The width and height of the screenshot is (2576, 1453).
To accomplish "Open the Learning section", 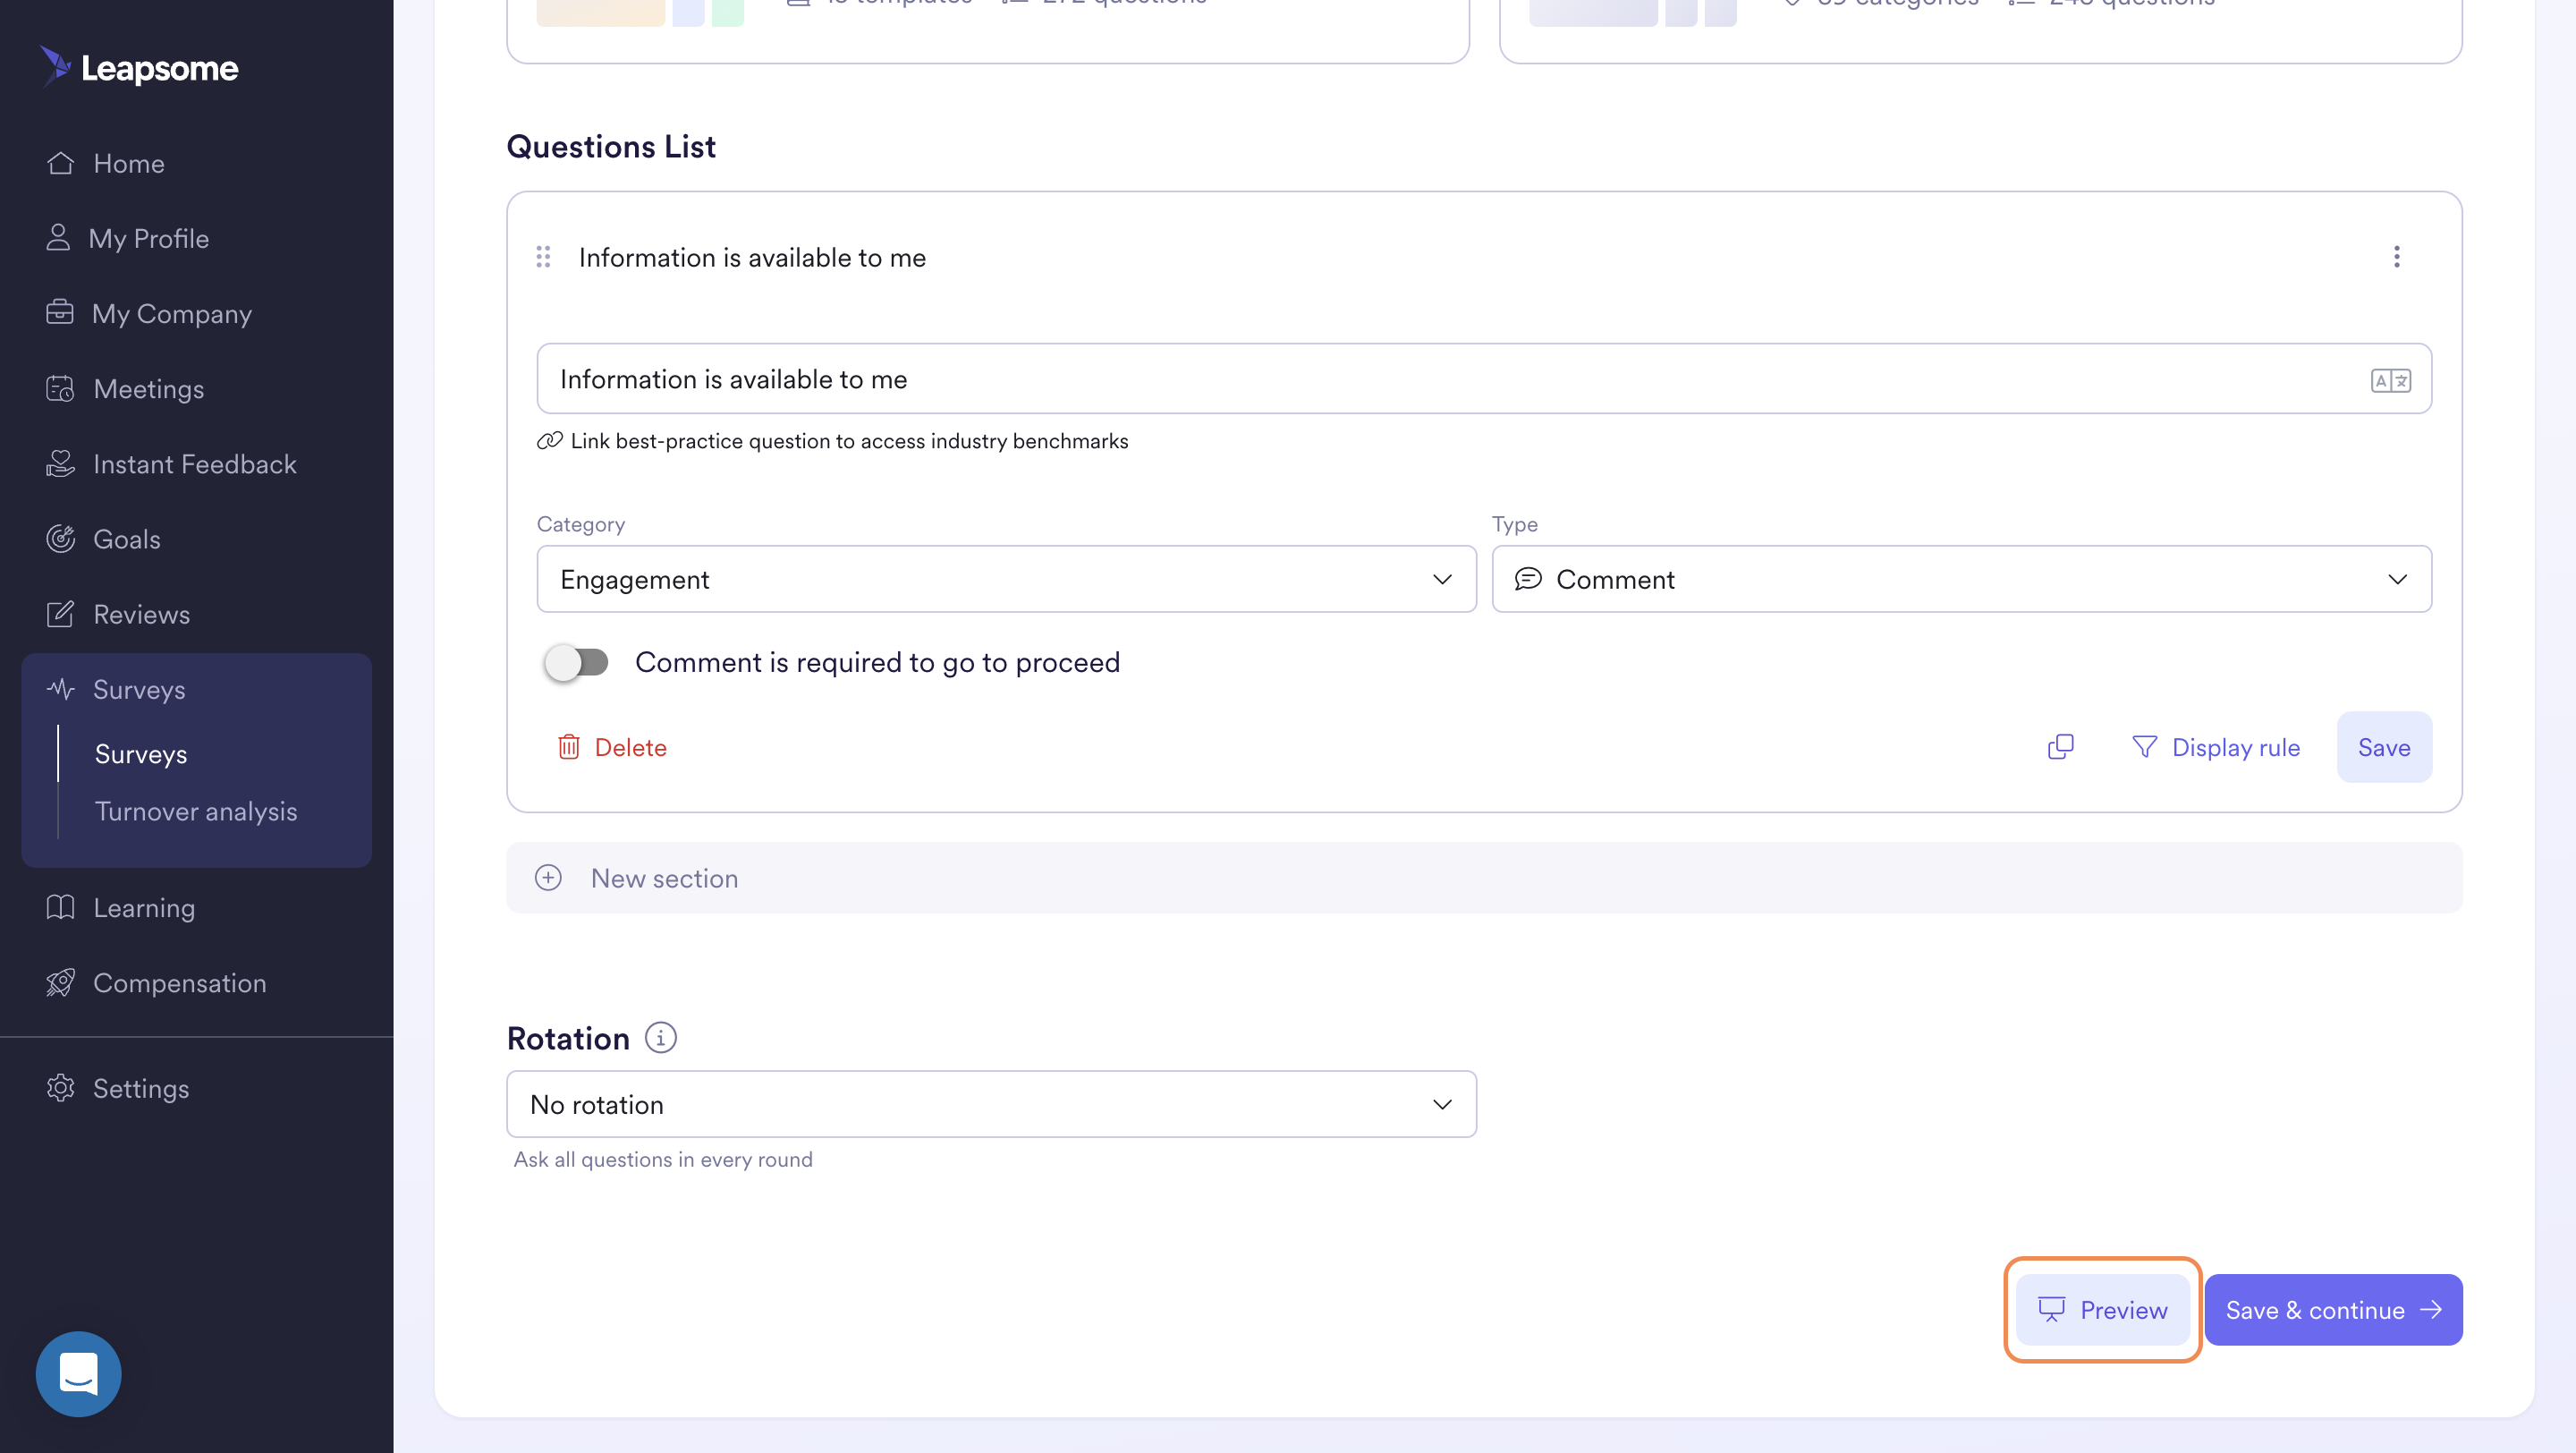I will point(144,907).
